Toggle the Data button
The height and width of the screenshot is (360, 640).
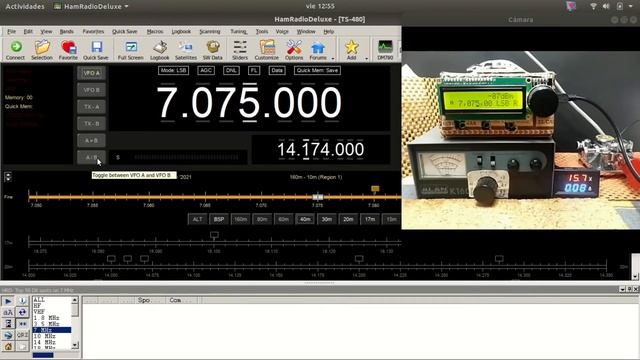(277, 70)
